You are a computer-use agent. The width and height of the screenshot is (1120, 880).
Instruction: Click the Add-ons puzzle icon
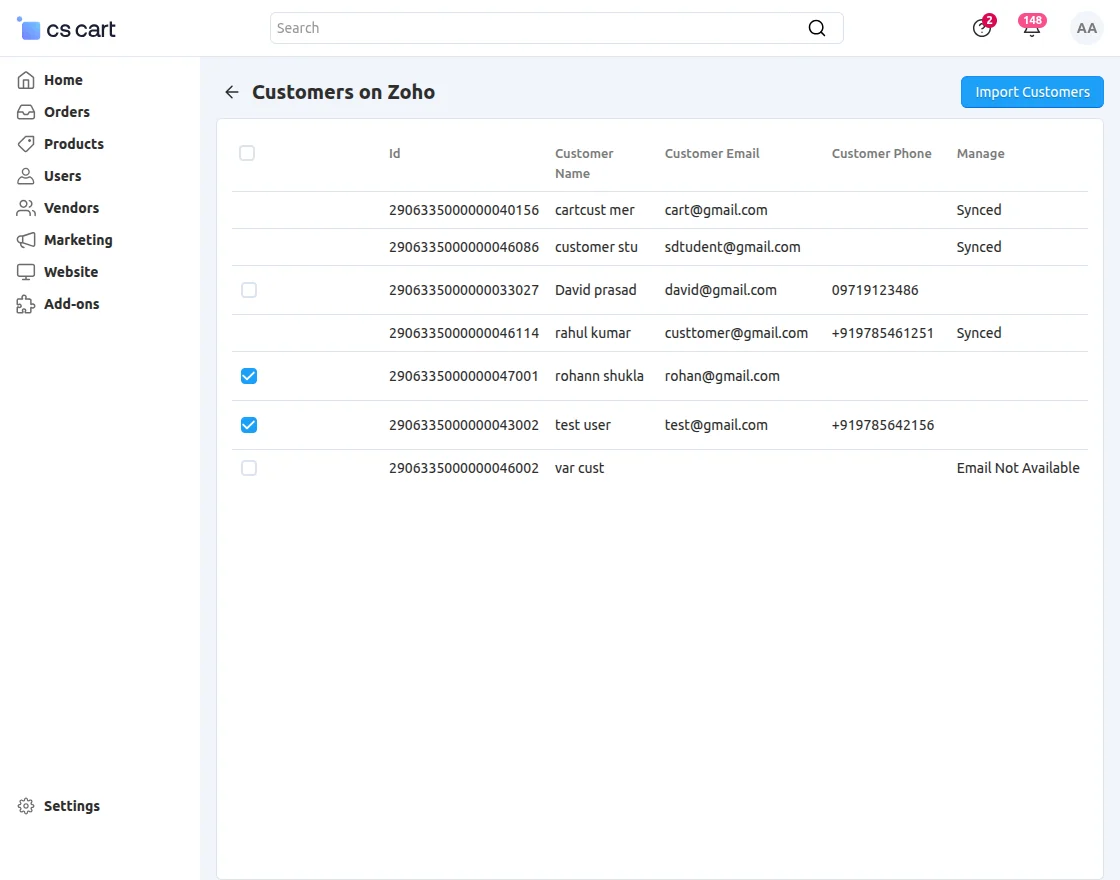coord(26,304)
